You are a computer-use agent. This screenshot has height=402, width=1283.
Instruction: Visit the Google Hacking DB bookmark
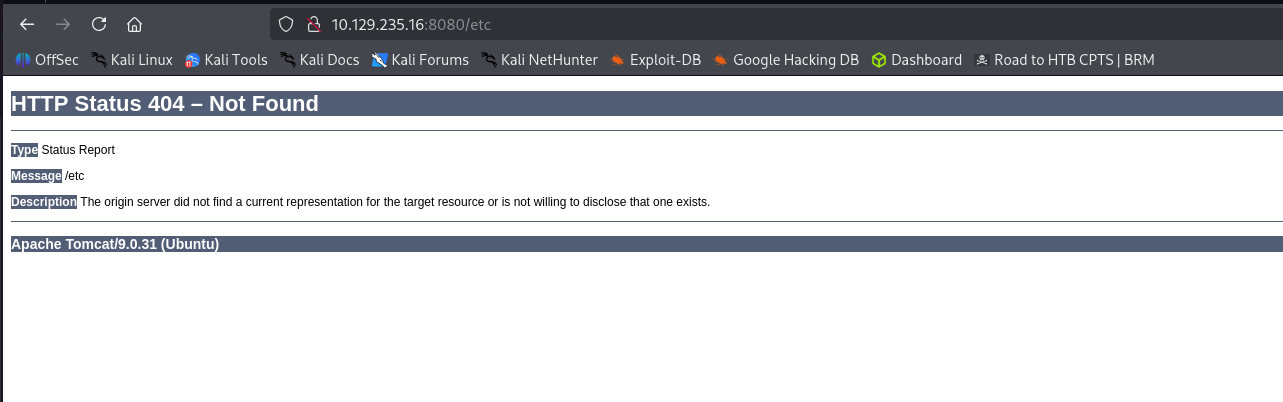786,60
